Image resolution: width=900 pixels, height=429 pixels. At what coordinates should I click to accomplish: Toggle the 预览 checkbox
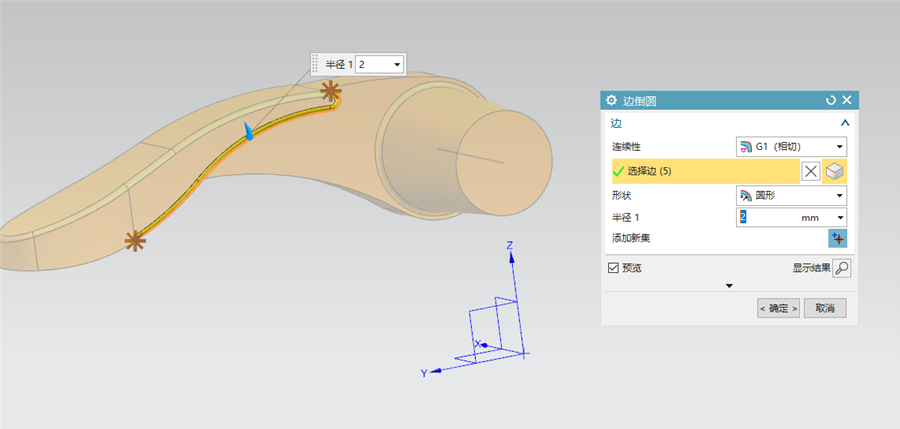click(613, 268)
